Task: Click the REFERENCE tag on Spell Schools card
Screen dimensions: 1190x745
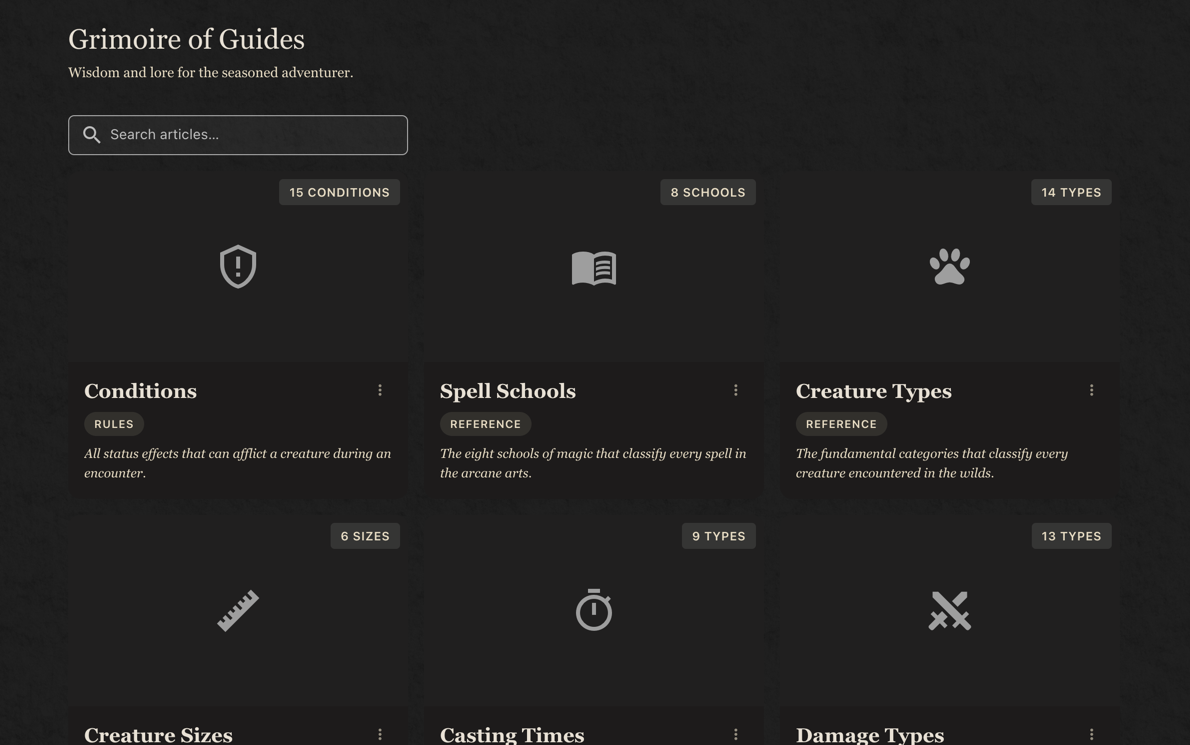Action: click(486, 424)
